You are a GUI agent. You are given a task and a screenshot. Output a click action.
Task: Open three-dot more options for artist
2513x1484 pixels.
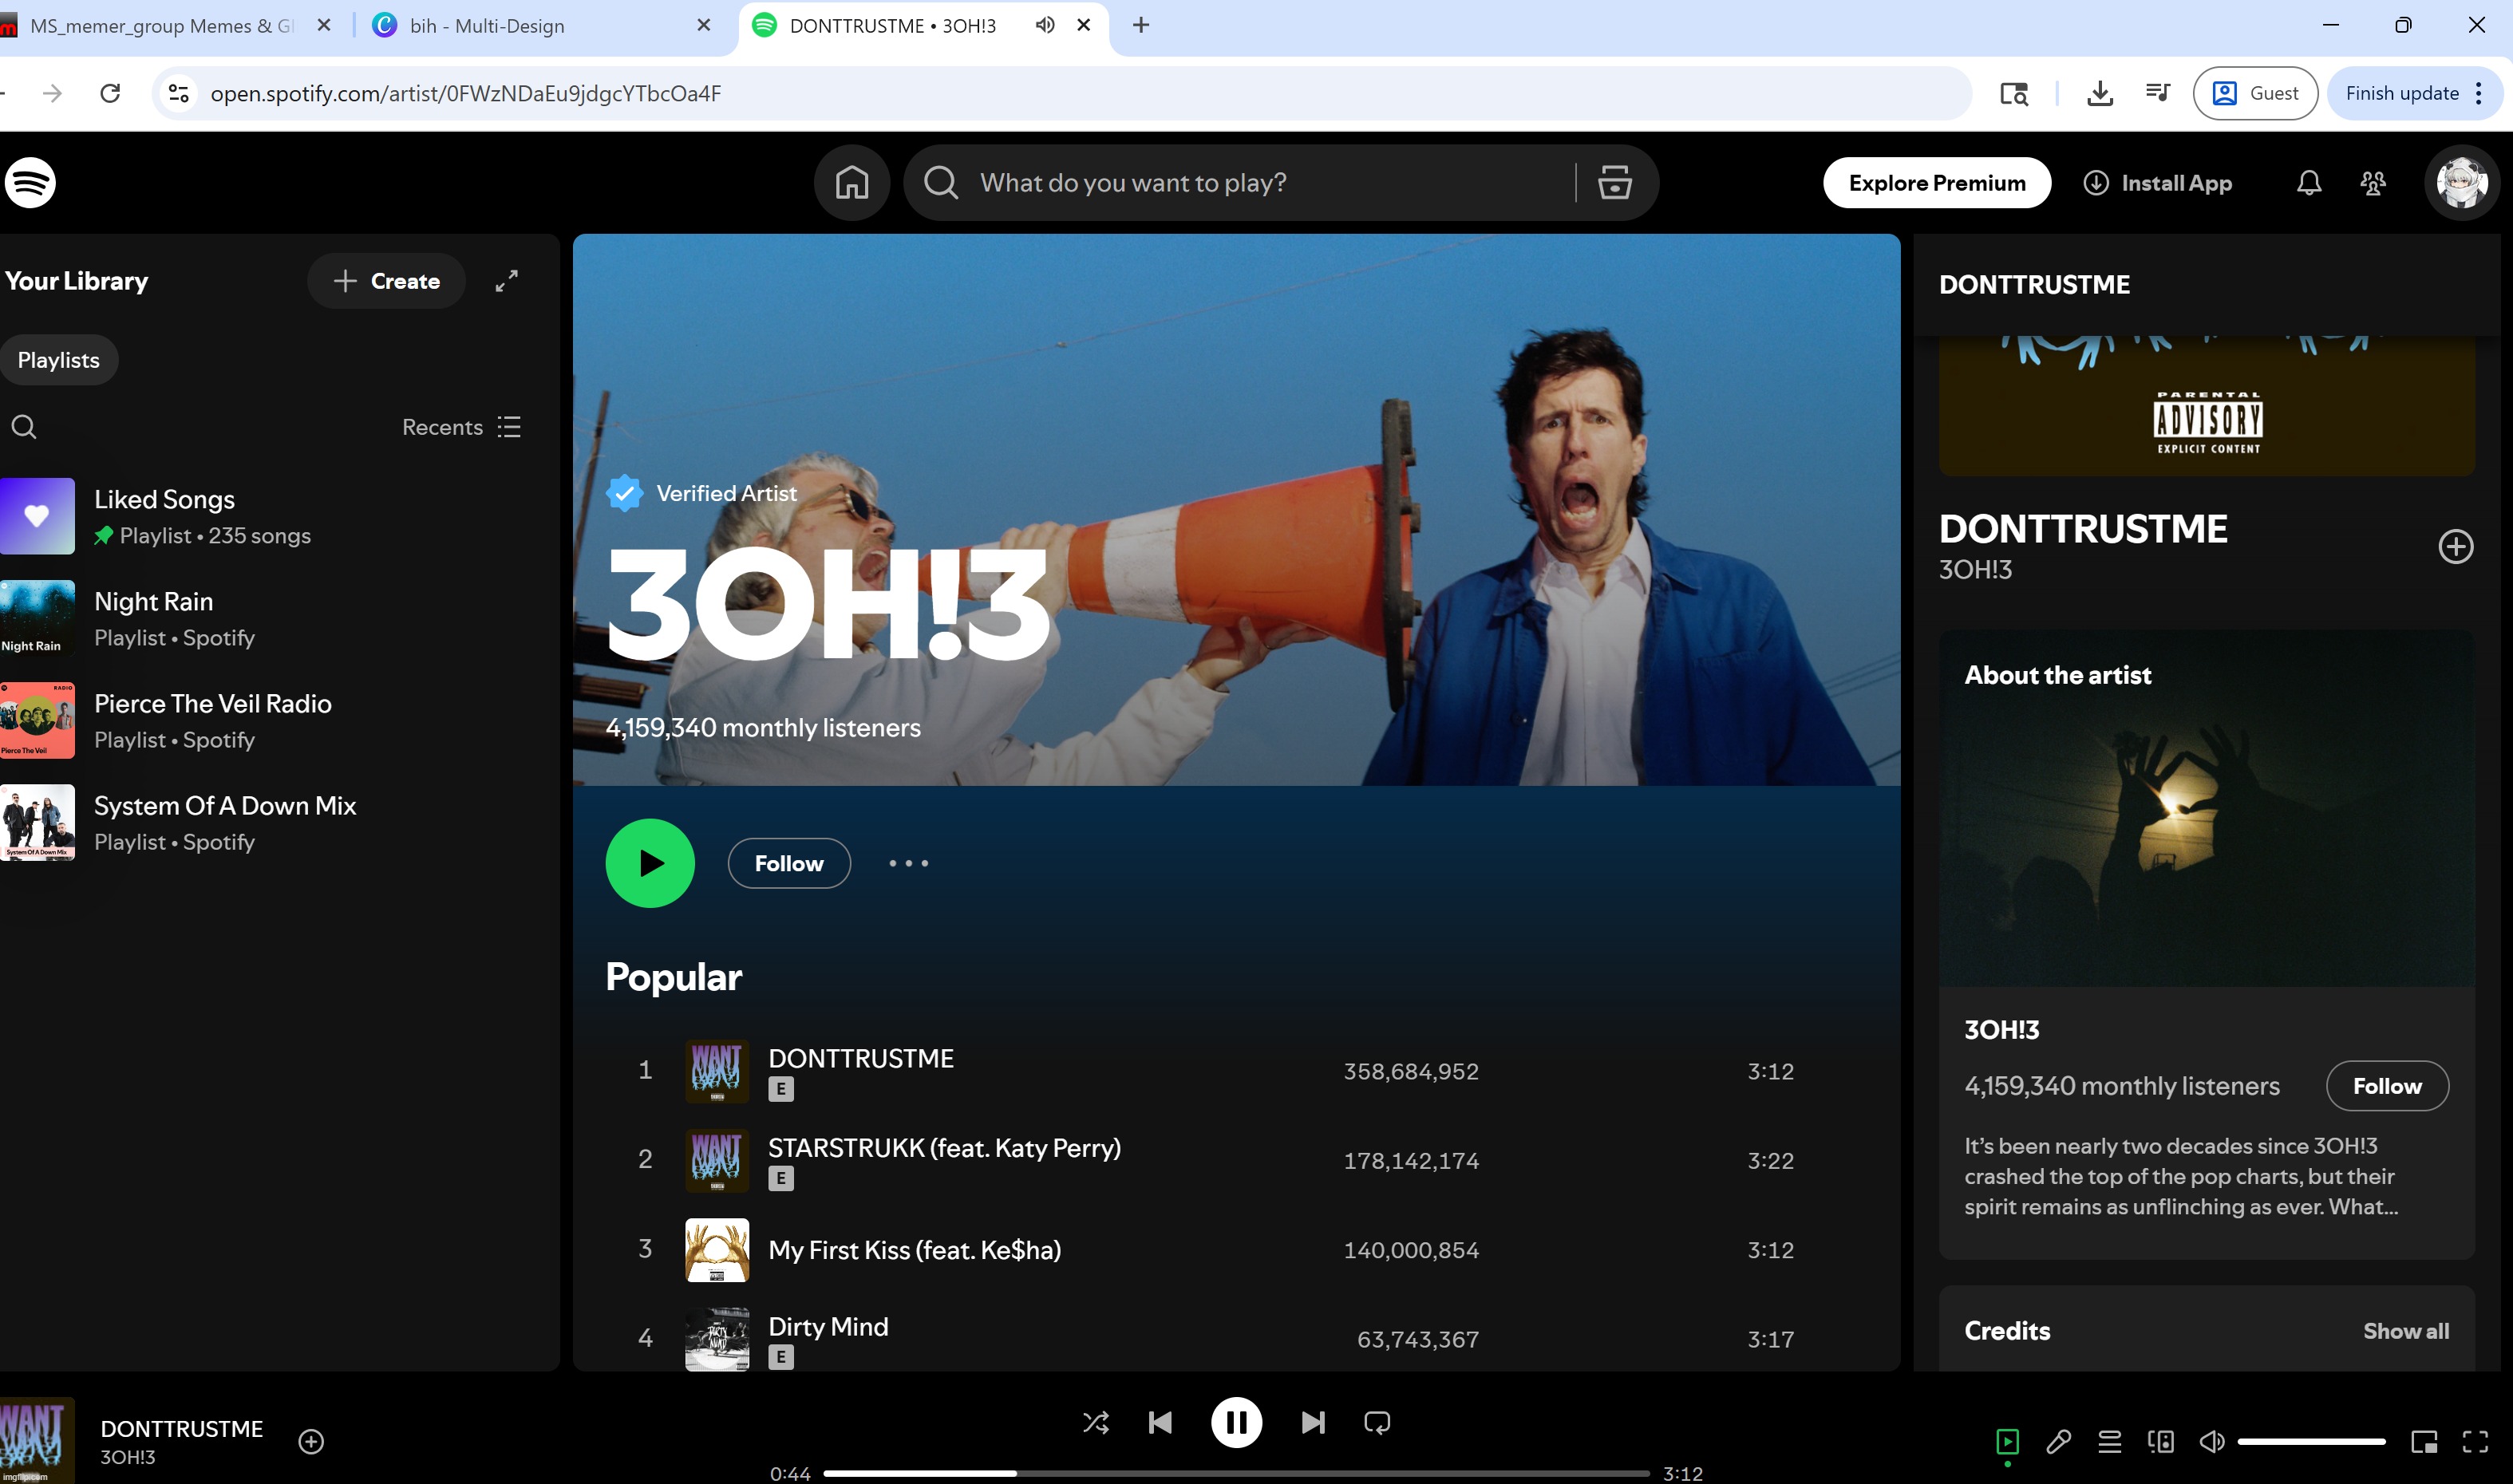pyautogui.click(x=908, y=863)
